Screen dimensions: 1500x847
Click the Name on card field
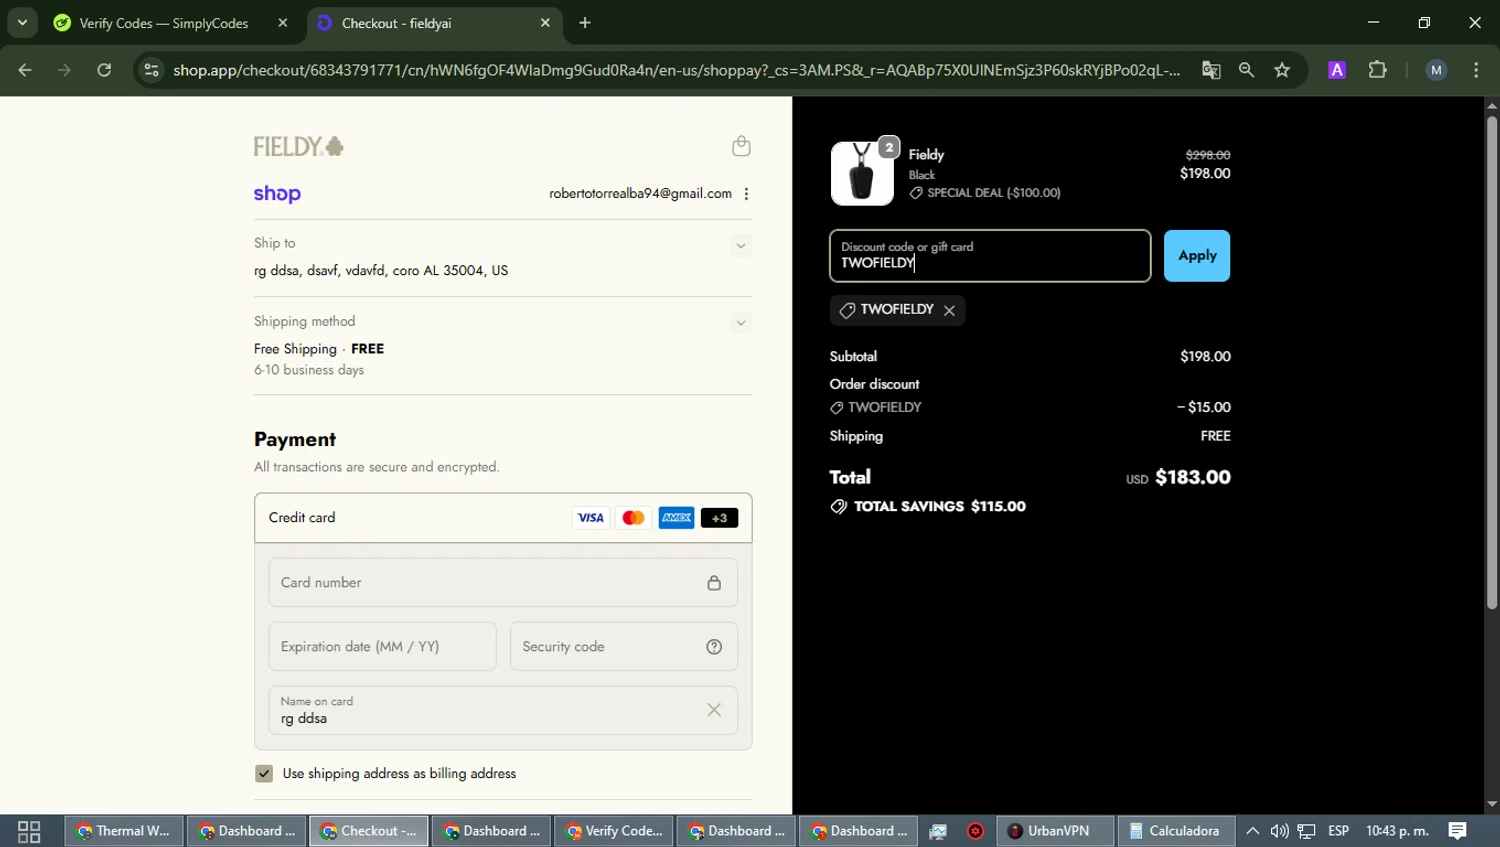503,710
